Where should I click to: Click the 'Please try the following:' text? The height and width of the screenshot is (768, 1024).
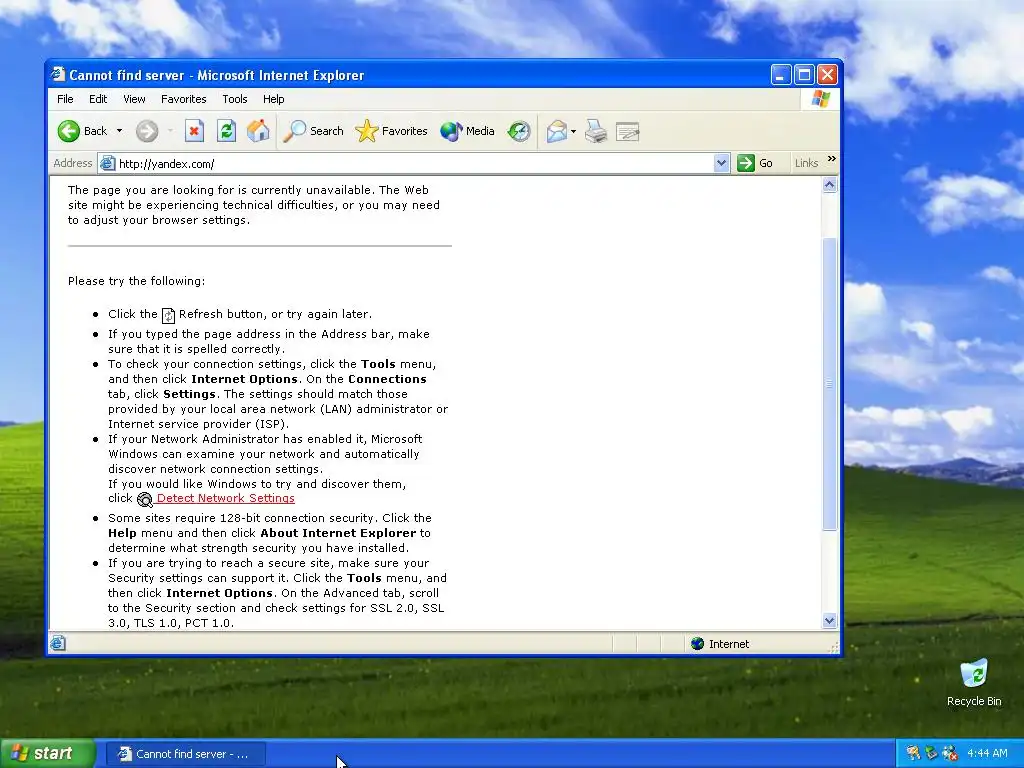click(x=136, y=281)
